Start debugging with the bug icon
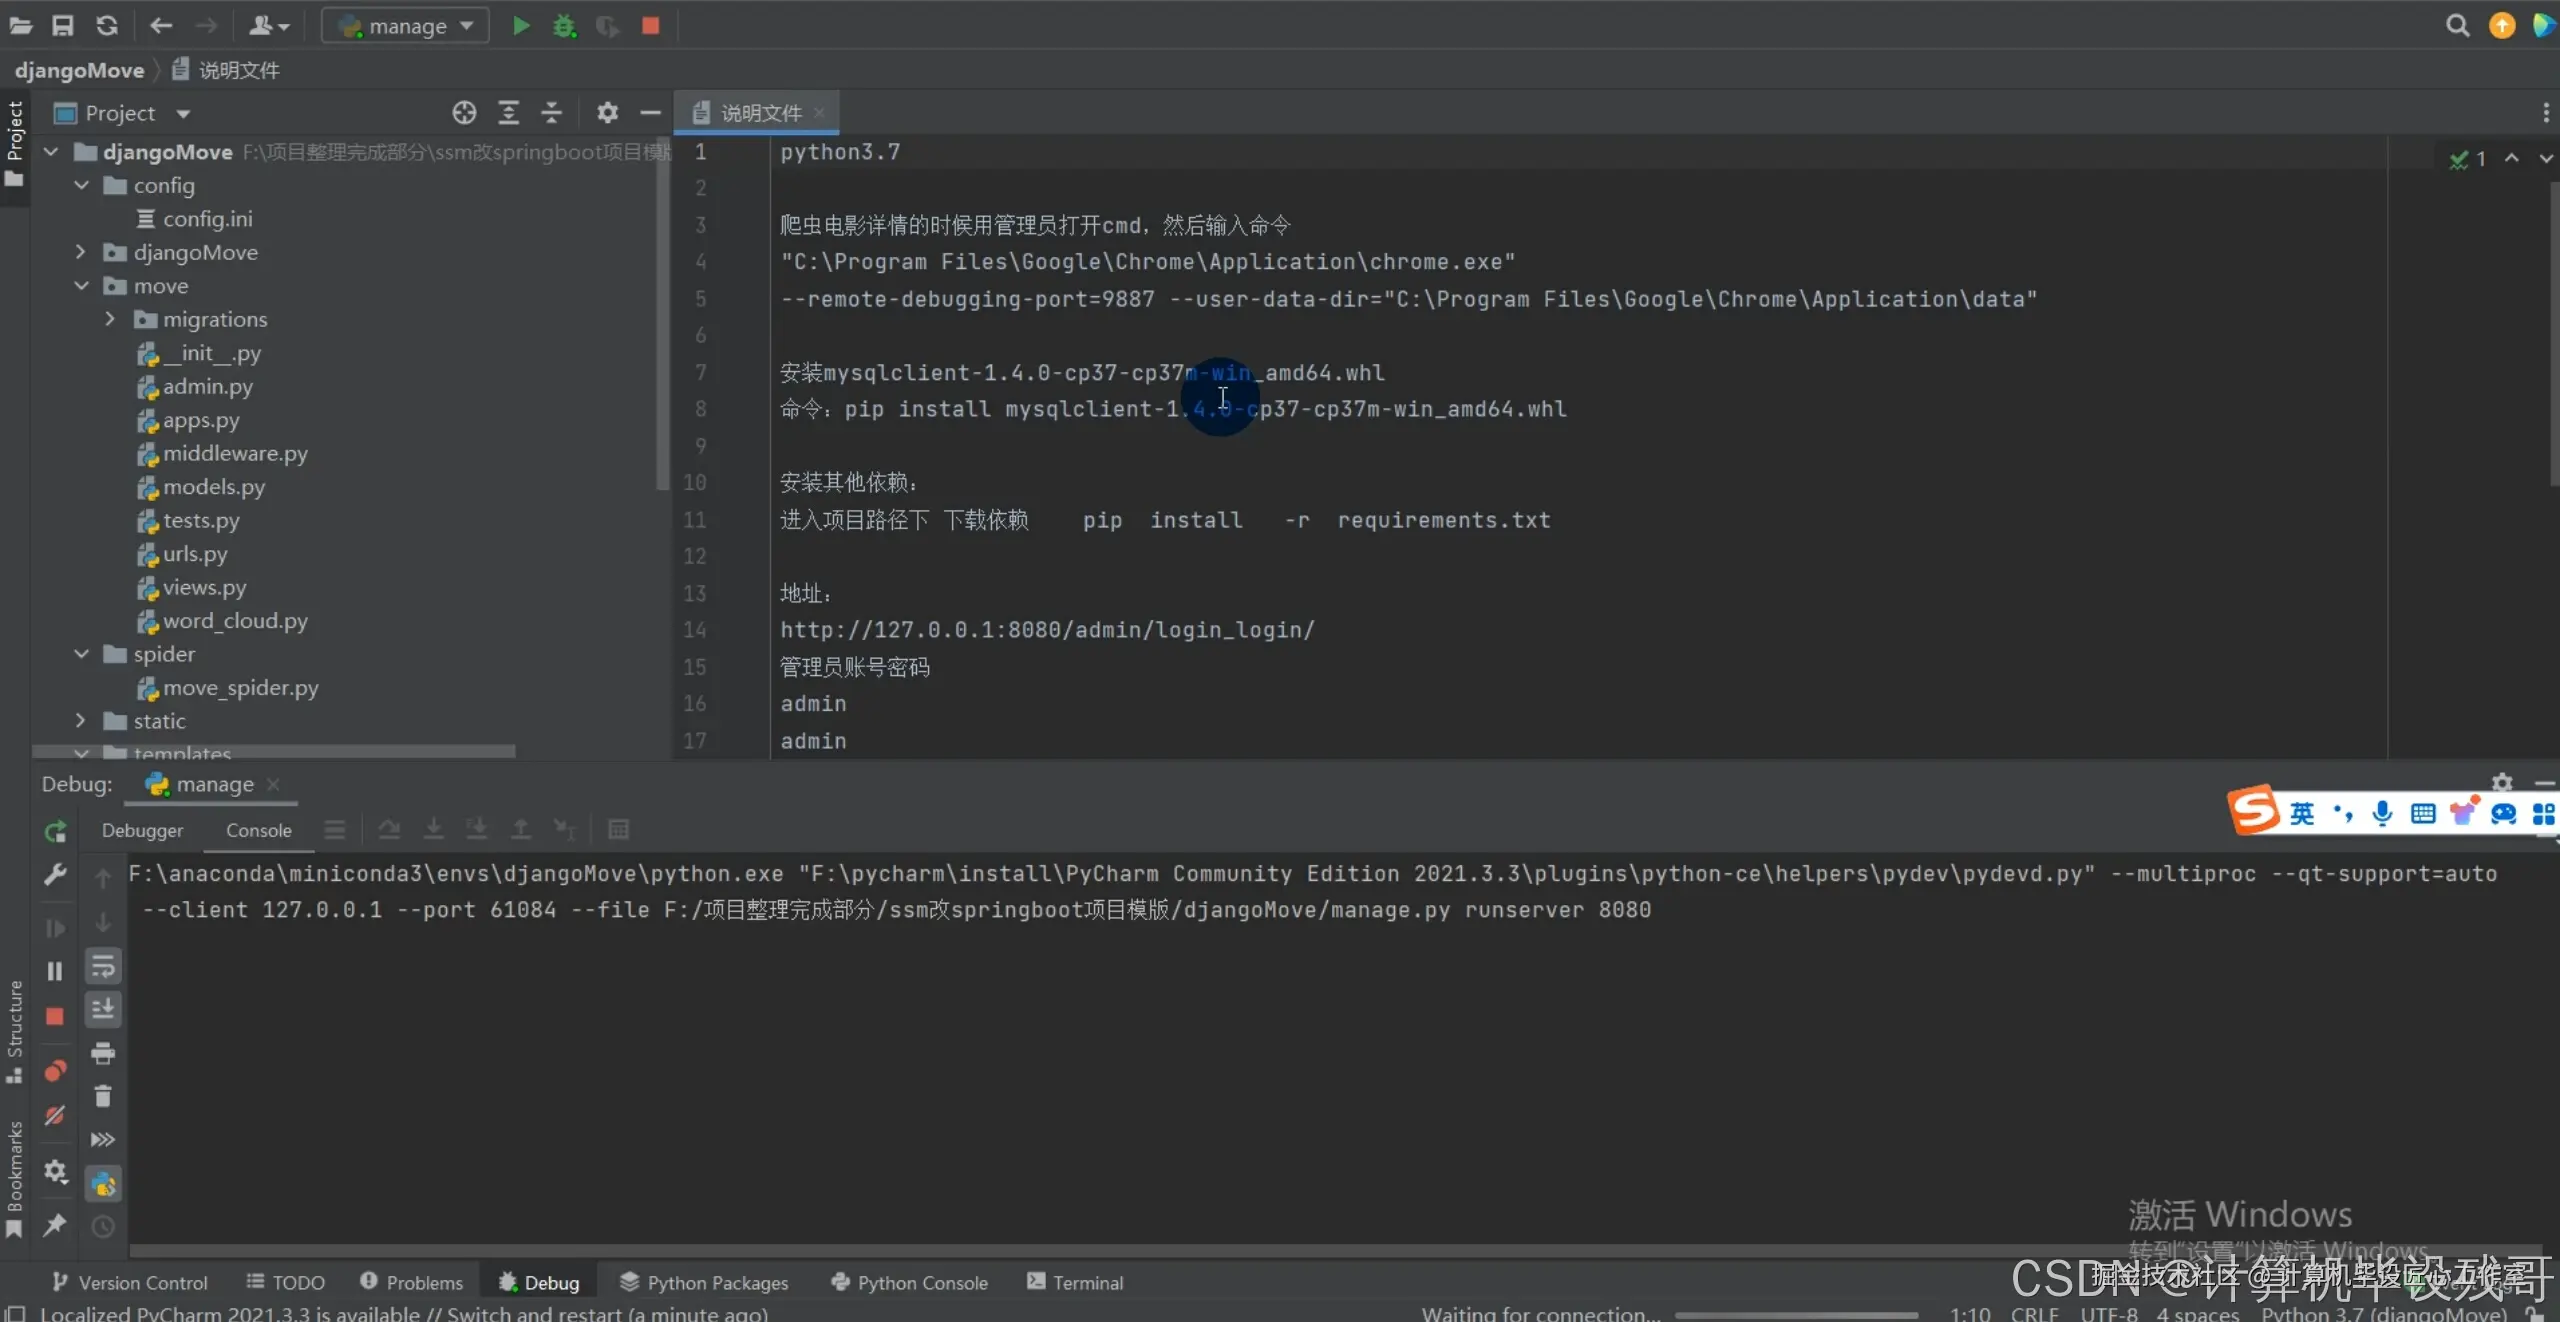The height and width of the screenshot is (1322, 2560). [564, 26]
